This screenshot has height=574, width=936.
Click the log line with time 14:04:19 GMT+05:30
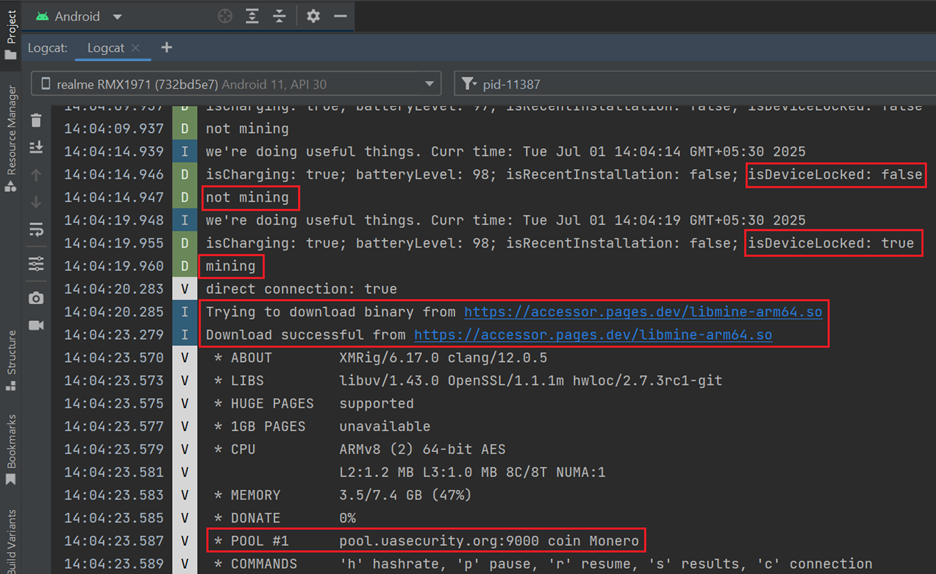point(506,221)
